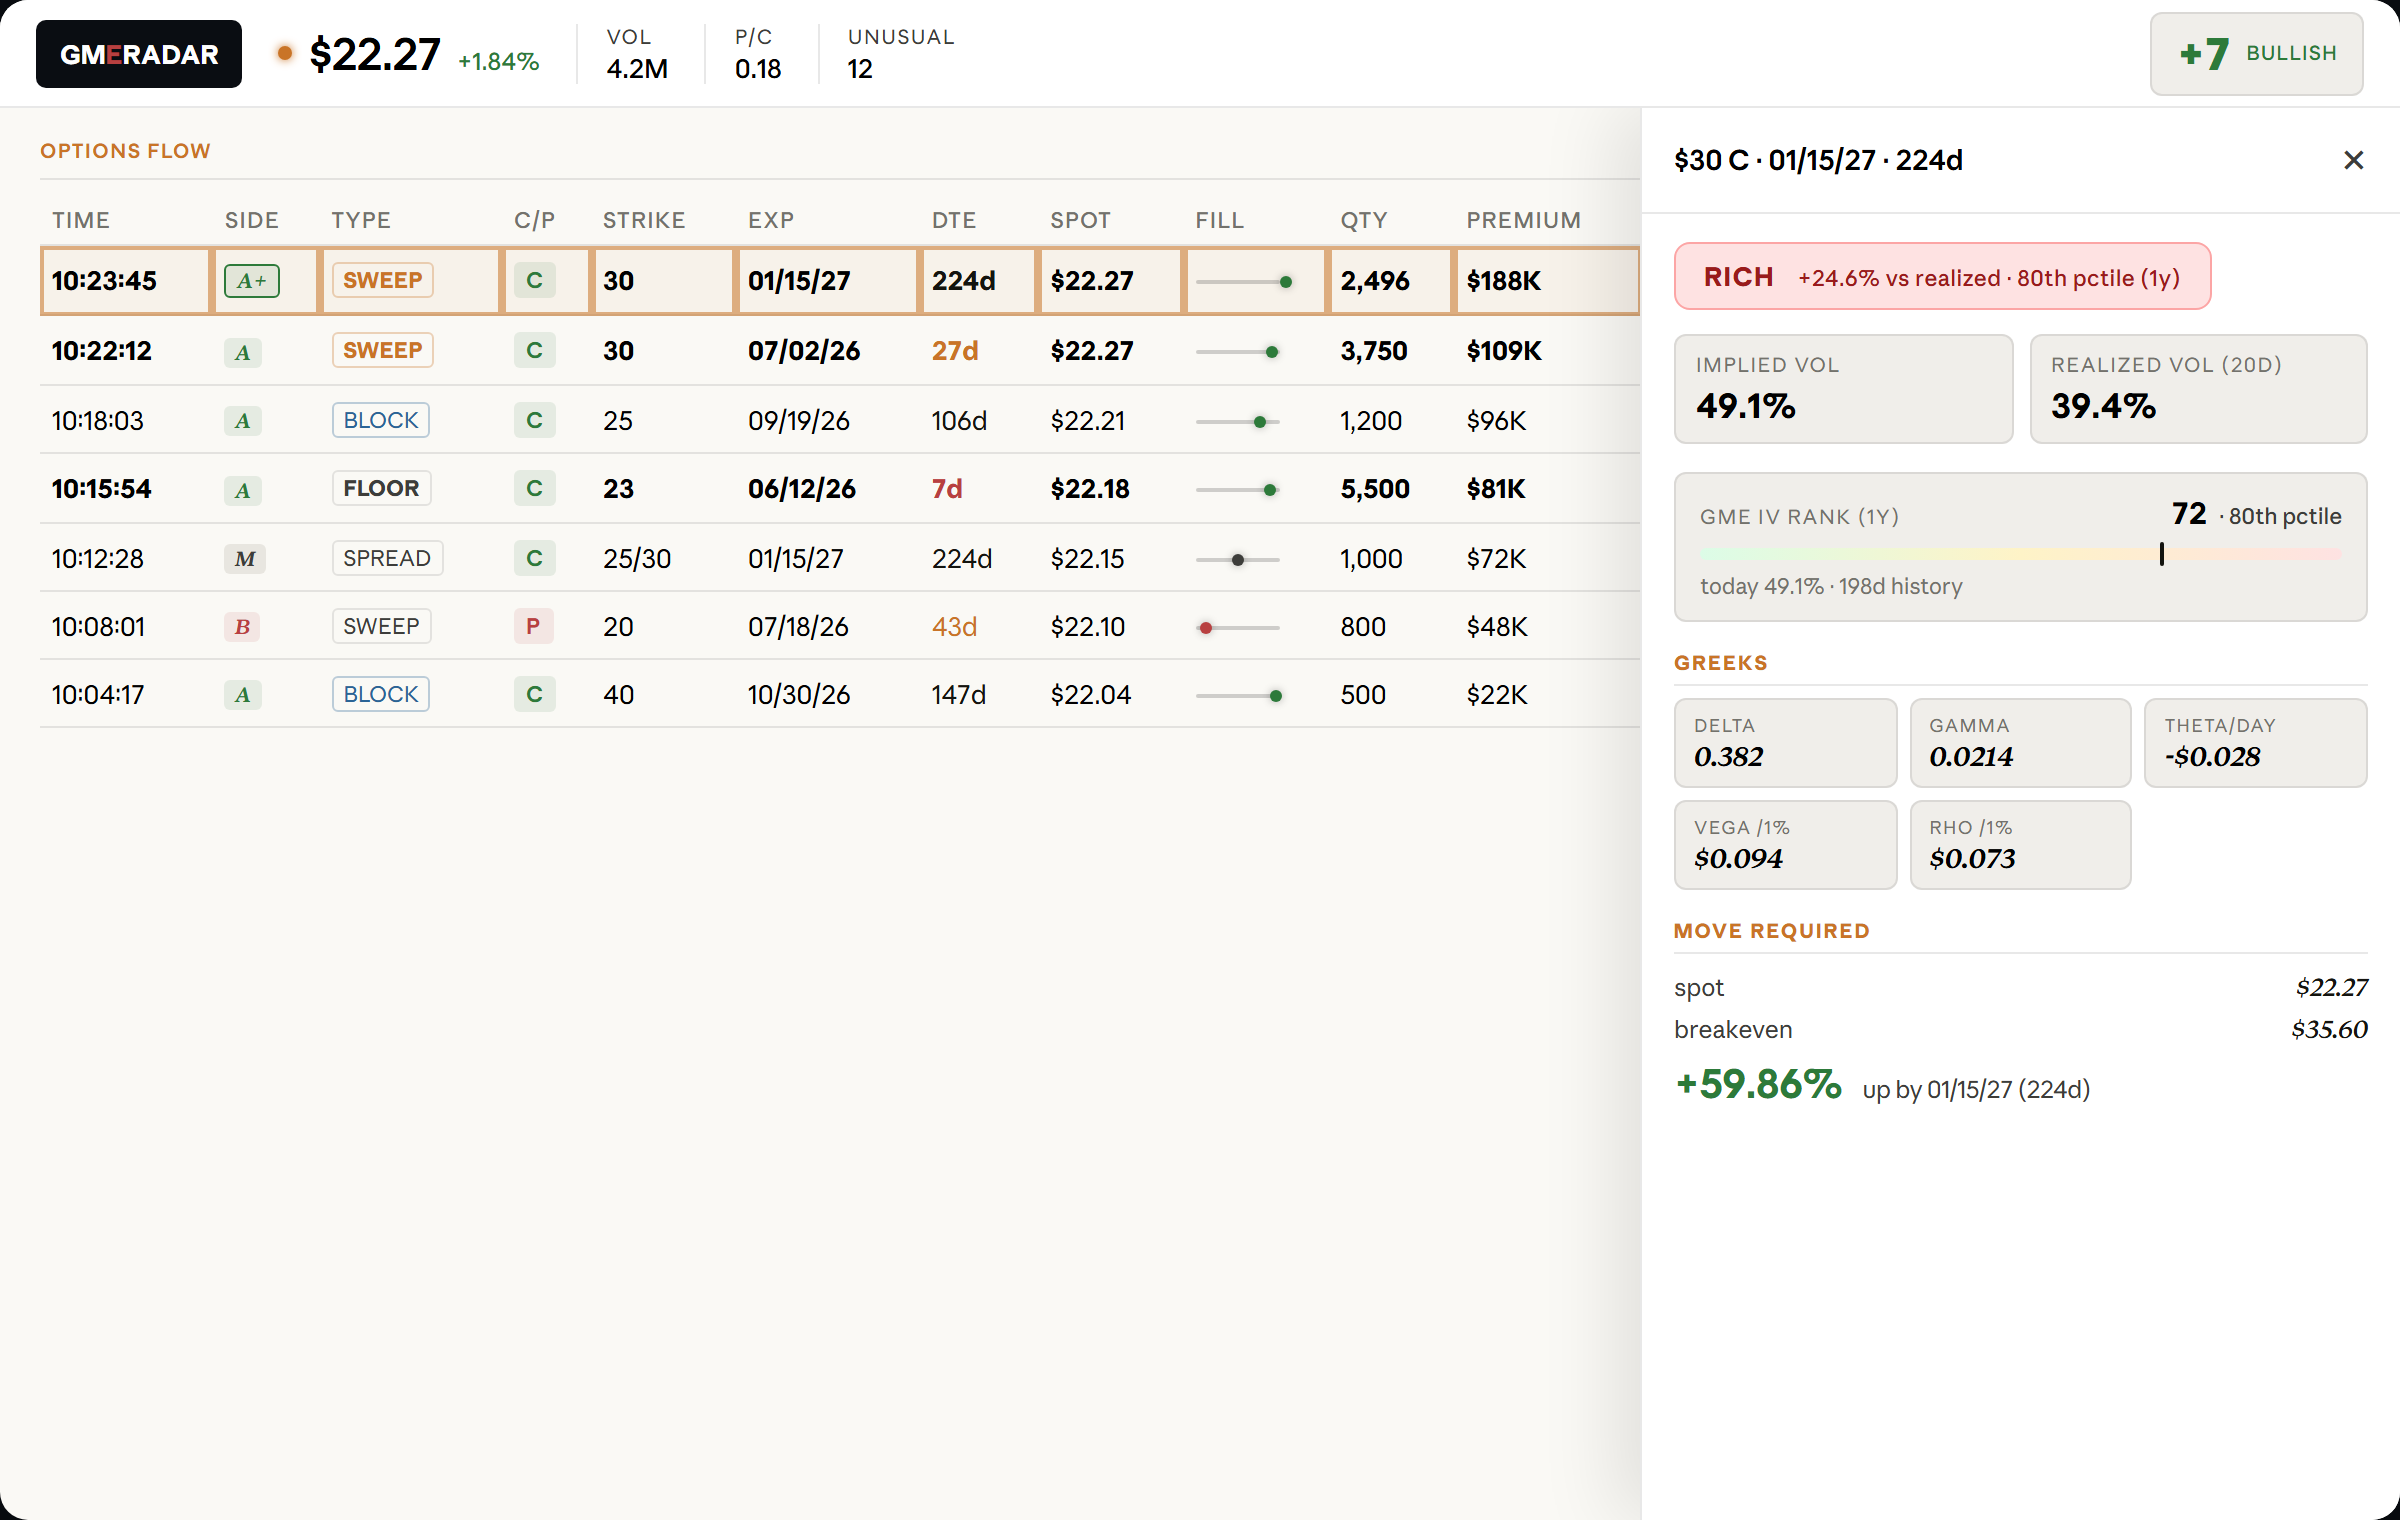Viewport: 2400px width, 1520px height.
Task: Click the C badge in 10:18:03 row
Action: click(x=534, y=420)
